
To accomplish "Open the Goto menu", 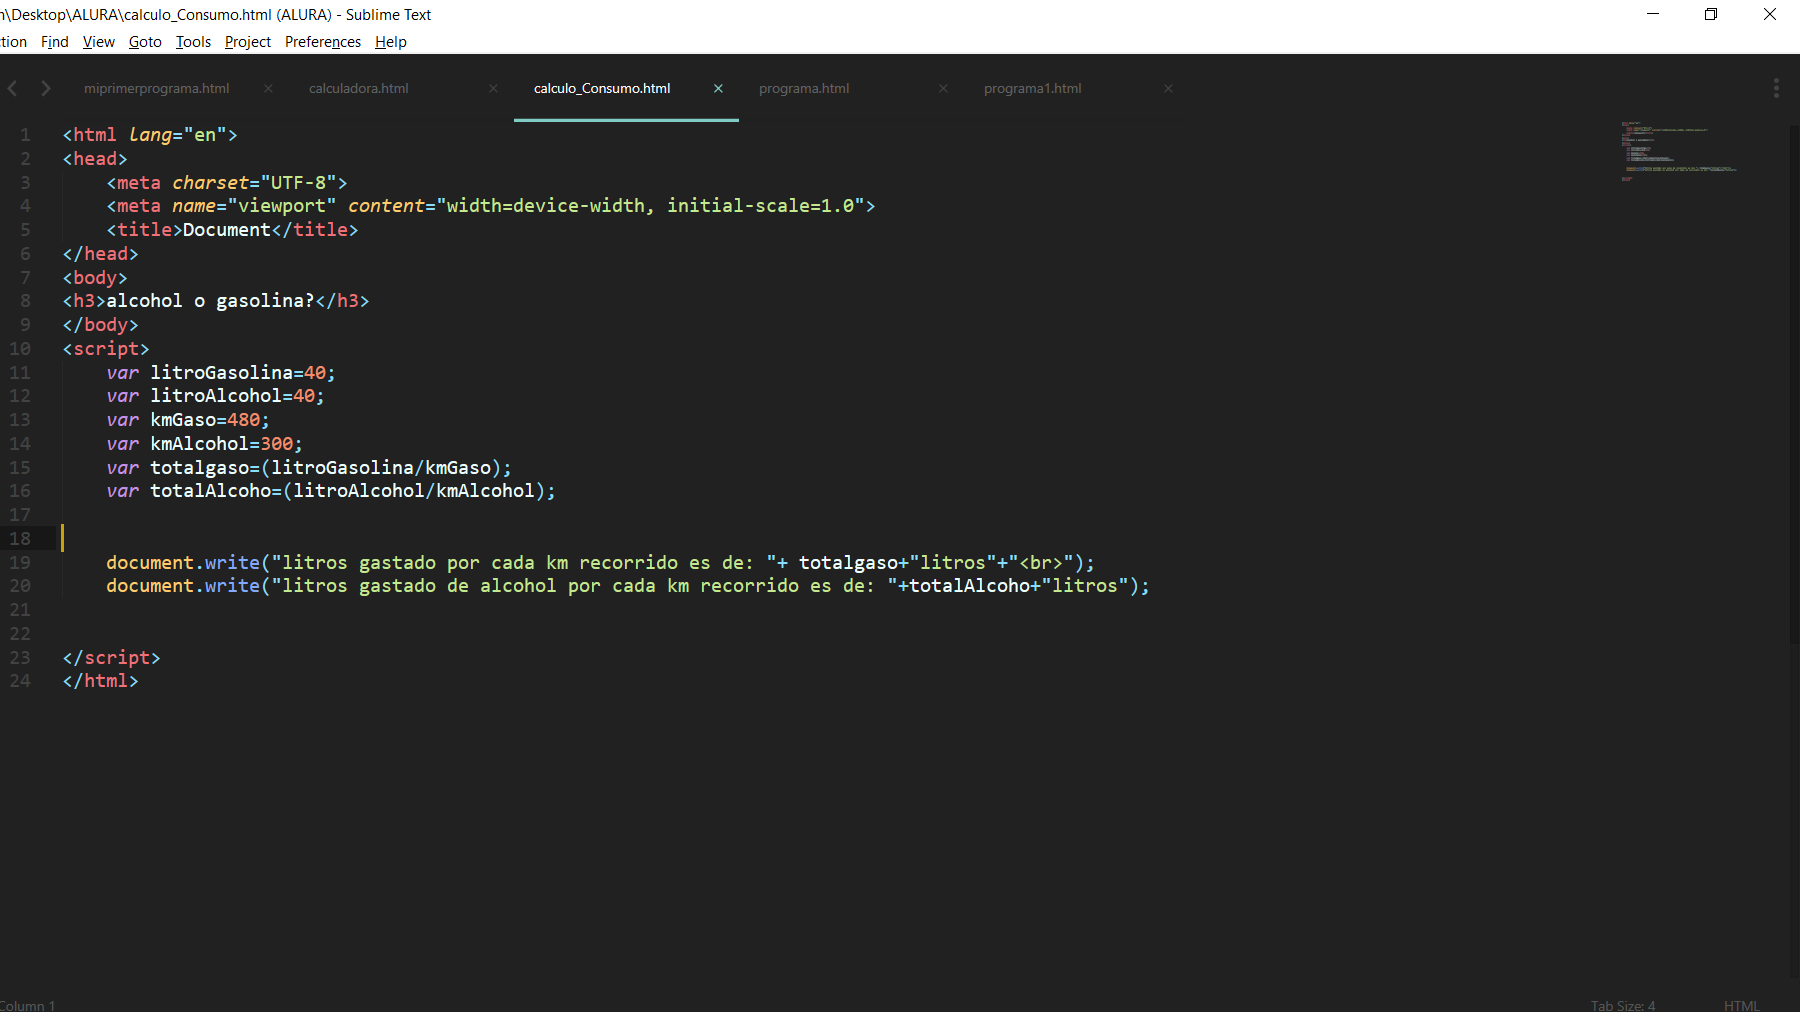I will (x=145, y=42).
